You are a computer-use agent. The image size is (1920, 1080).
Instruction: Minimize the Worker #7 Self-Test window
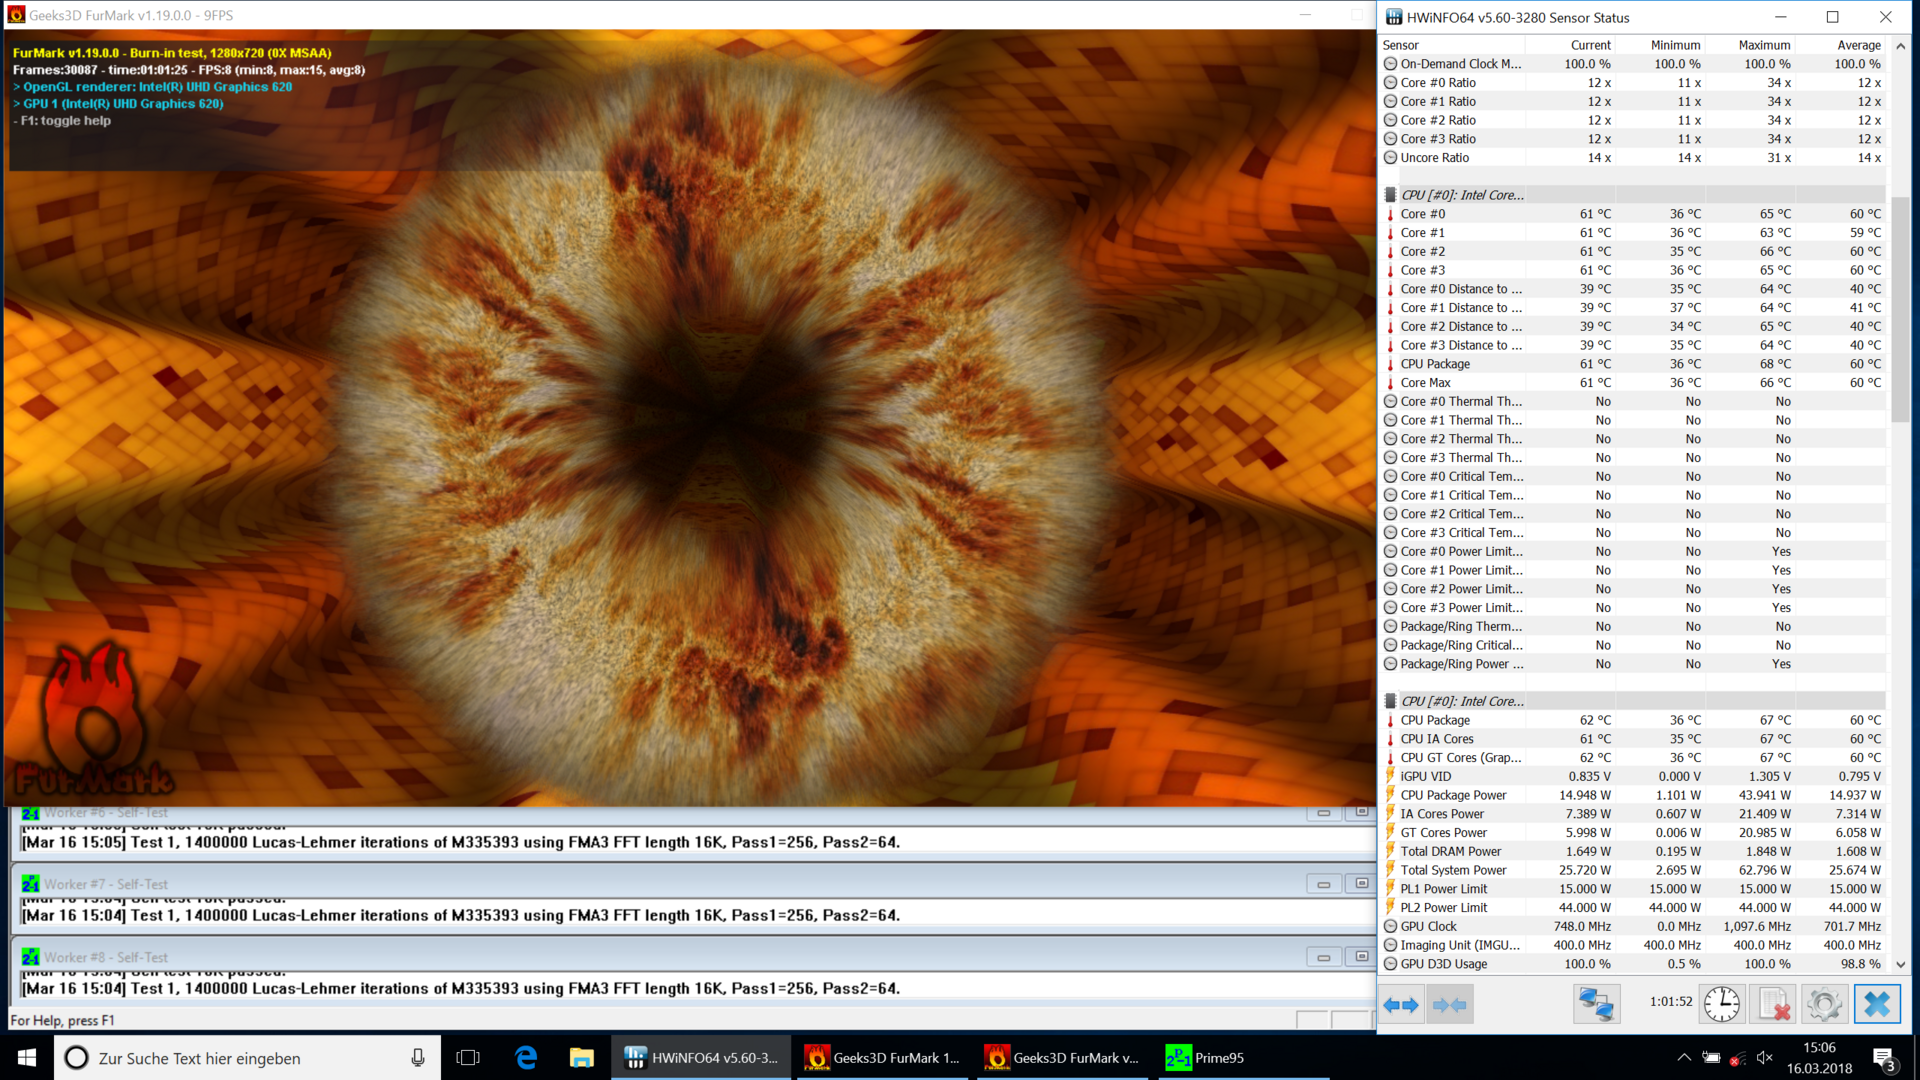click(x=1323, y=884)
